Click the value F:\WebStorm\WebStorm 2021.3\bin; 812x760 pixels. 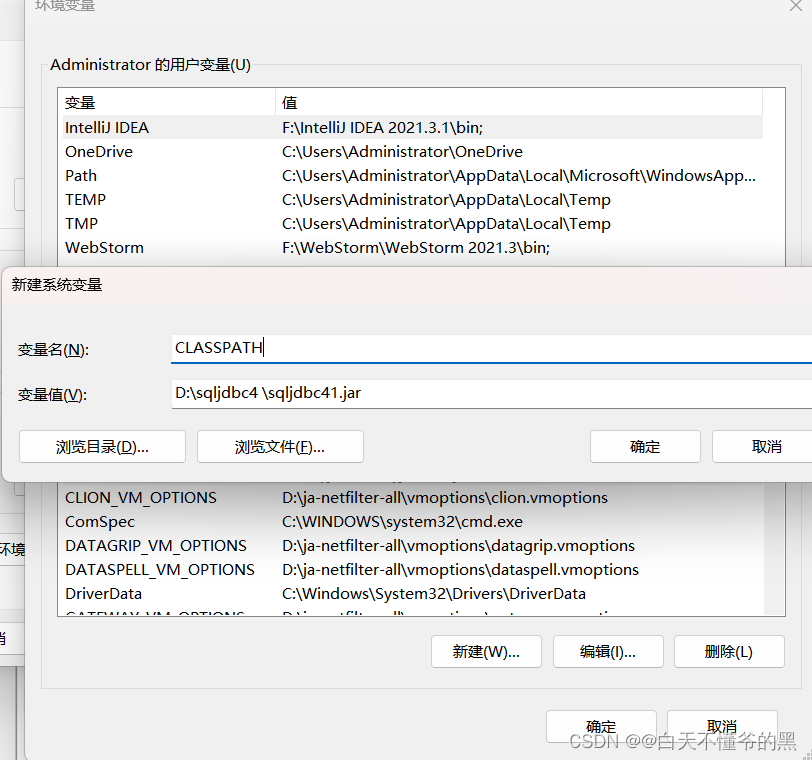[x=415, y=247]
